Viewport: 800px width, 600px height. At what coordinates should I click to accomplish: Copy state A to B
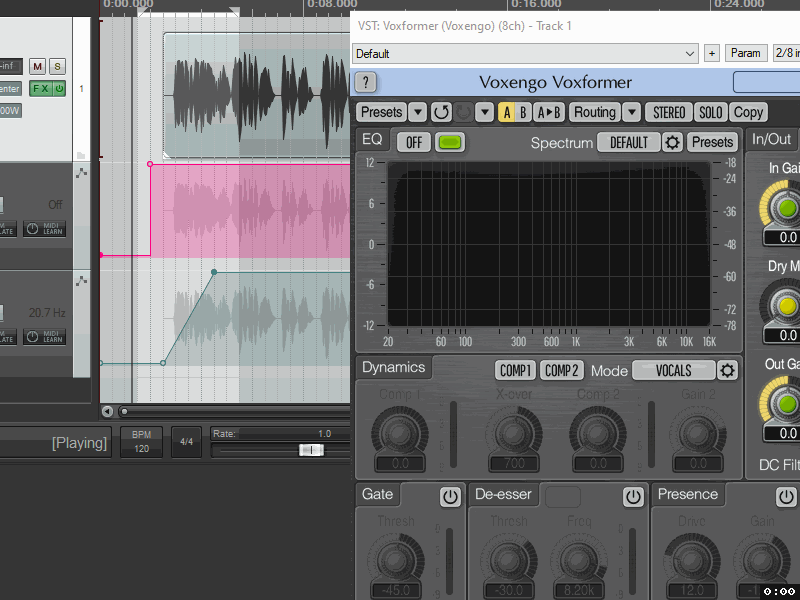pos(549,112)
